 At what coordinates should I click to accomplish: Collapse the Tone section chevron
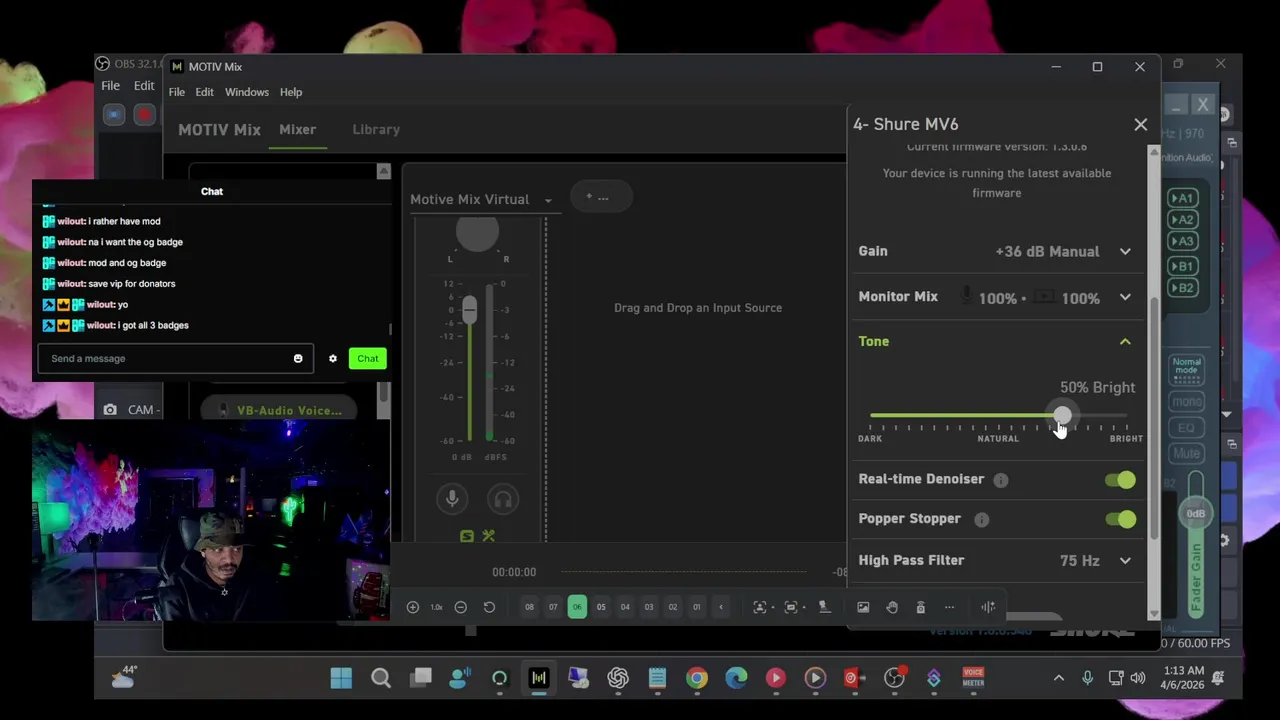click(1125, 342)
